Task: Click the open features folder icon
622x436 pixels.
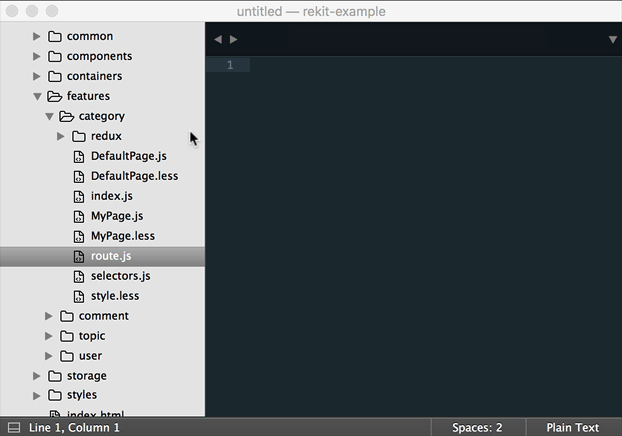Action: pyautogui.click(x=55, y=96)
